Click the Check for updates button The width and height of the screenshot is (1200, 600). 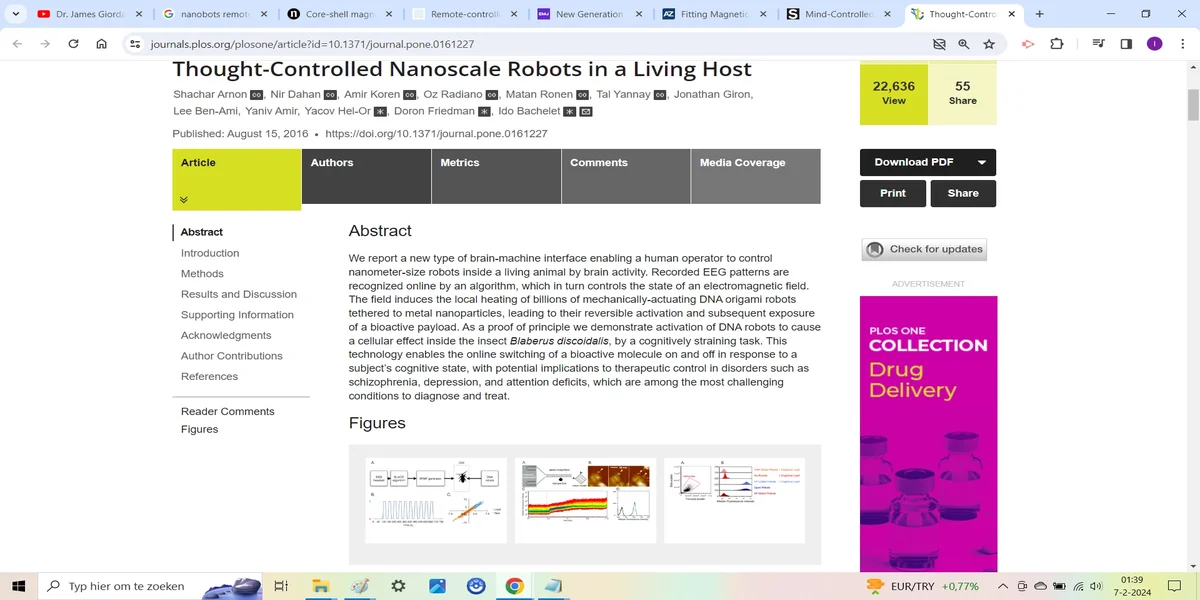click(x=924, y=249)
